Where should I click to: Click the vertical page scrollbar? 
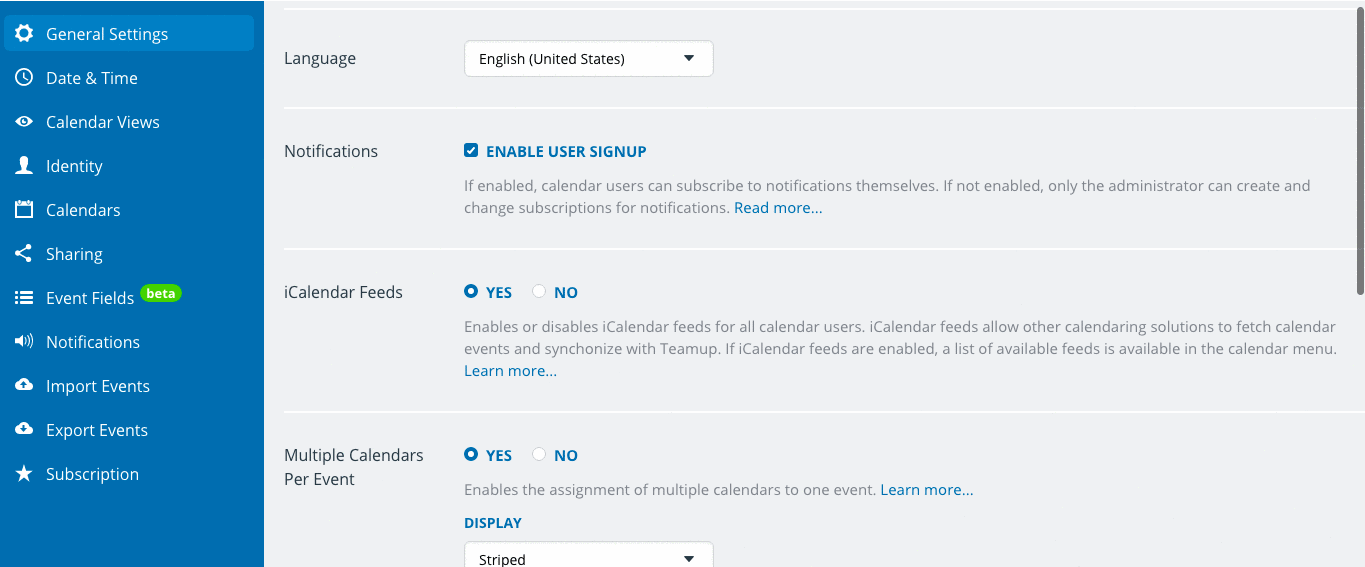[x=1360, y=150]
